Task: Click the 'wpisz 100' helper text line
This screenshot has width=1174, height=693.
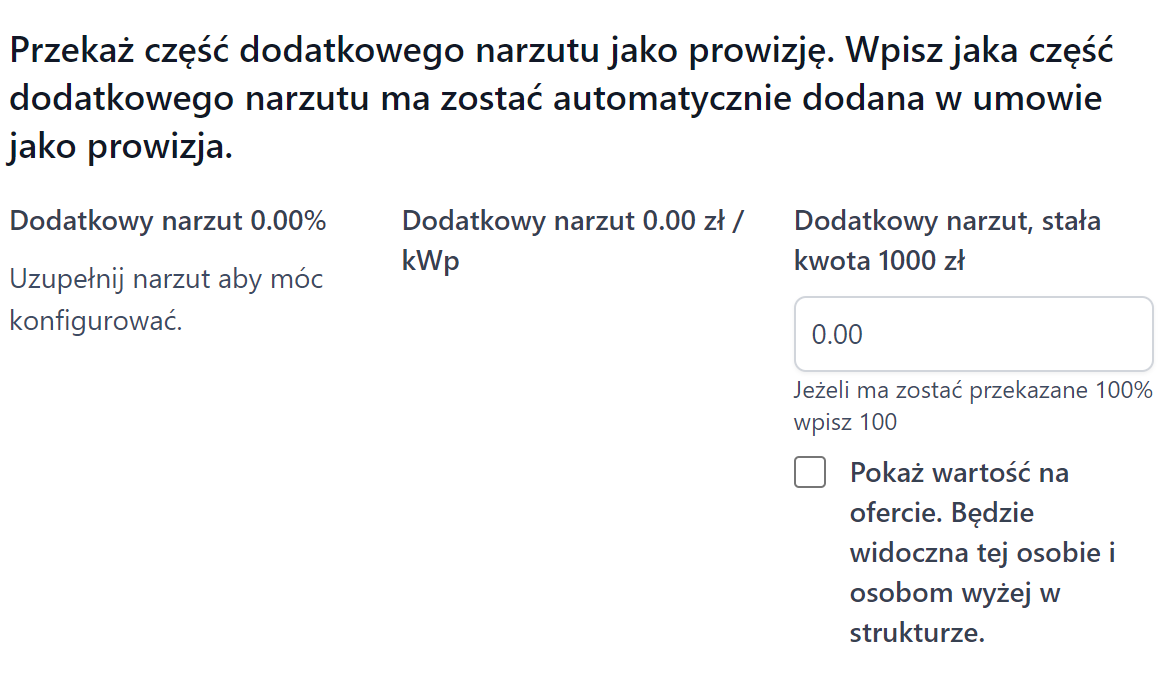Action: 845,422
